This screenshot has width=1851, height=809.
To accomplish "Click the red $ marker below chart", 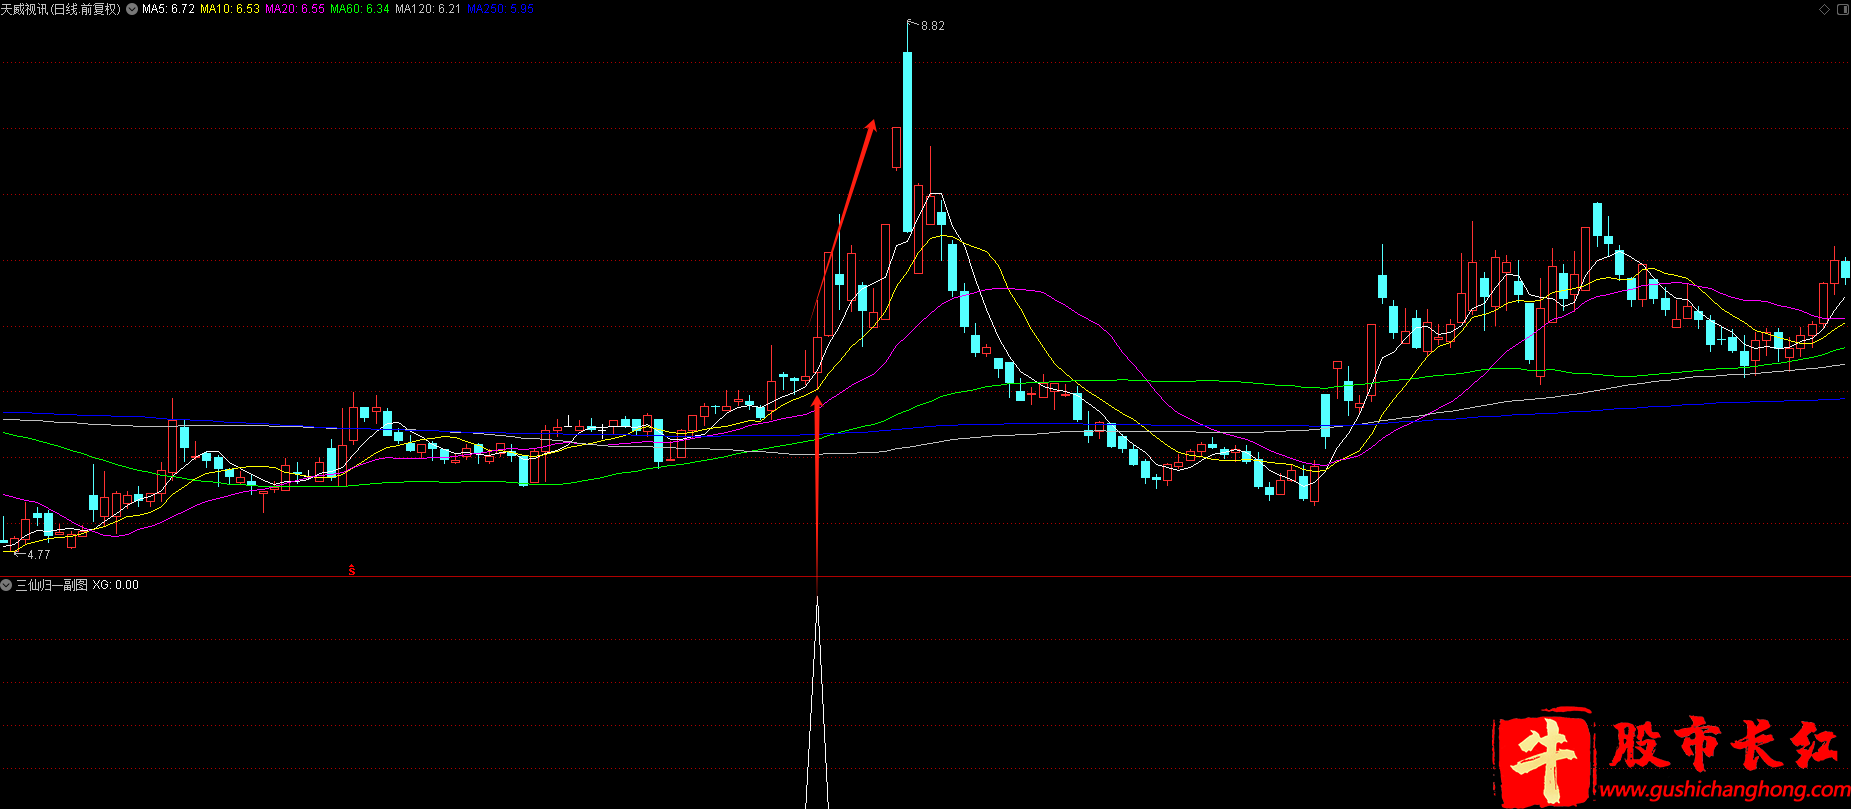I will click(352, 571).
